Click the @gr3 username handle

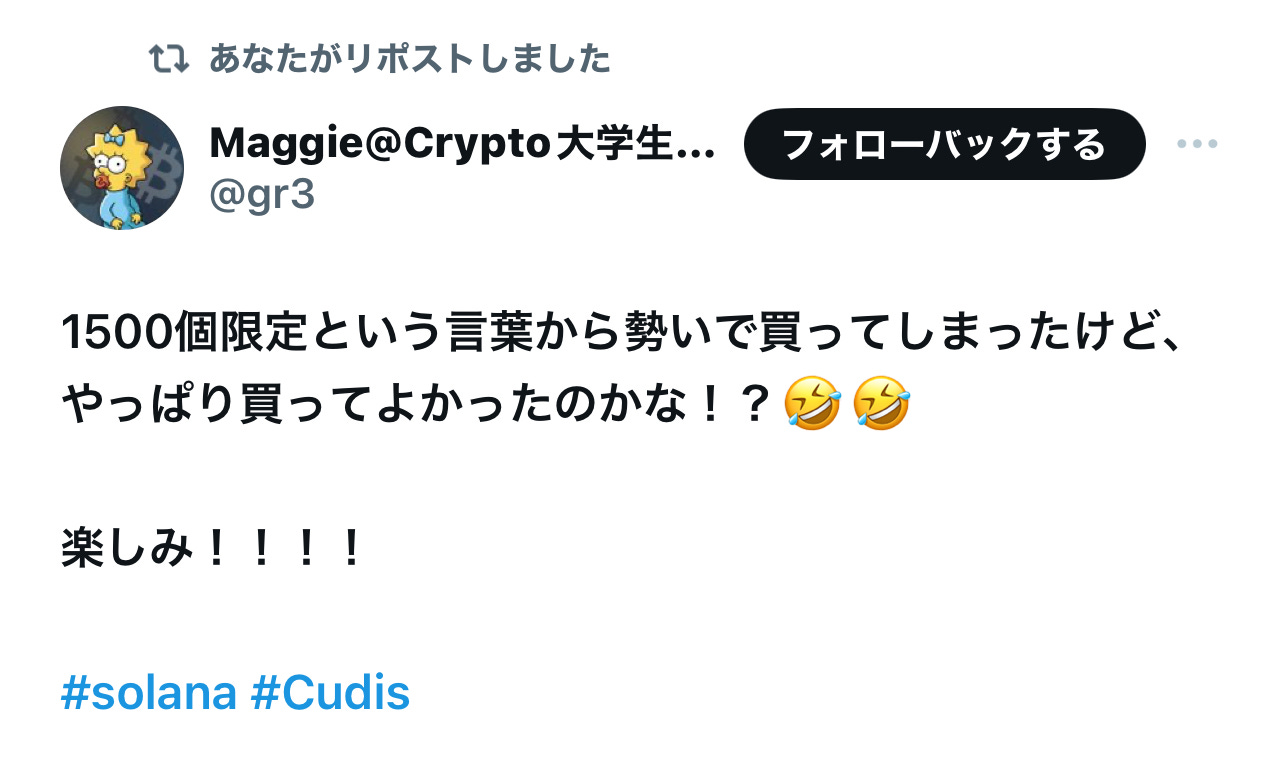[x=262, y=195]
